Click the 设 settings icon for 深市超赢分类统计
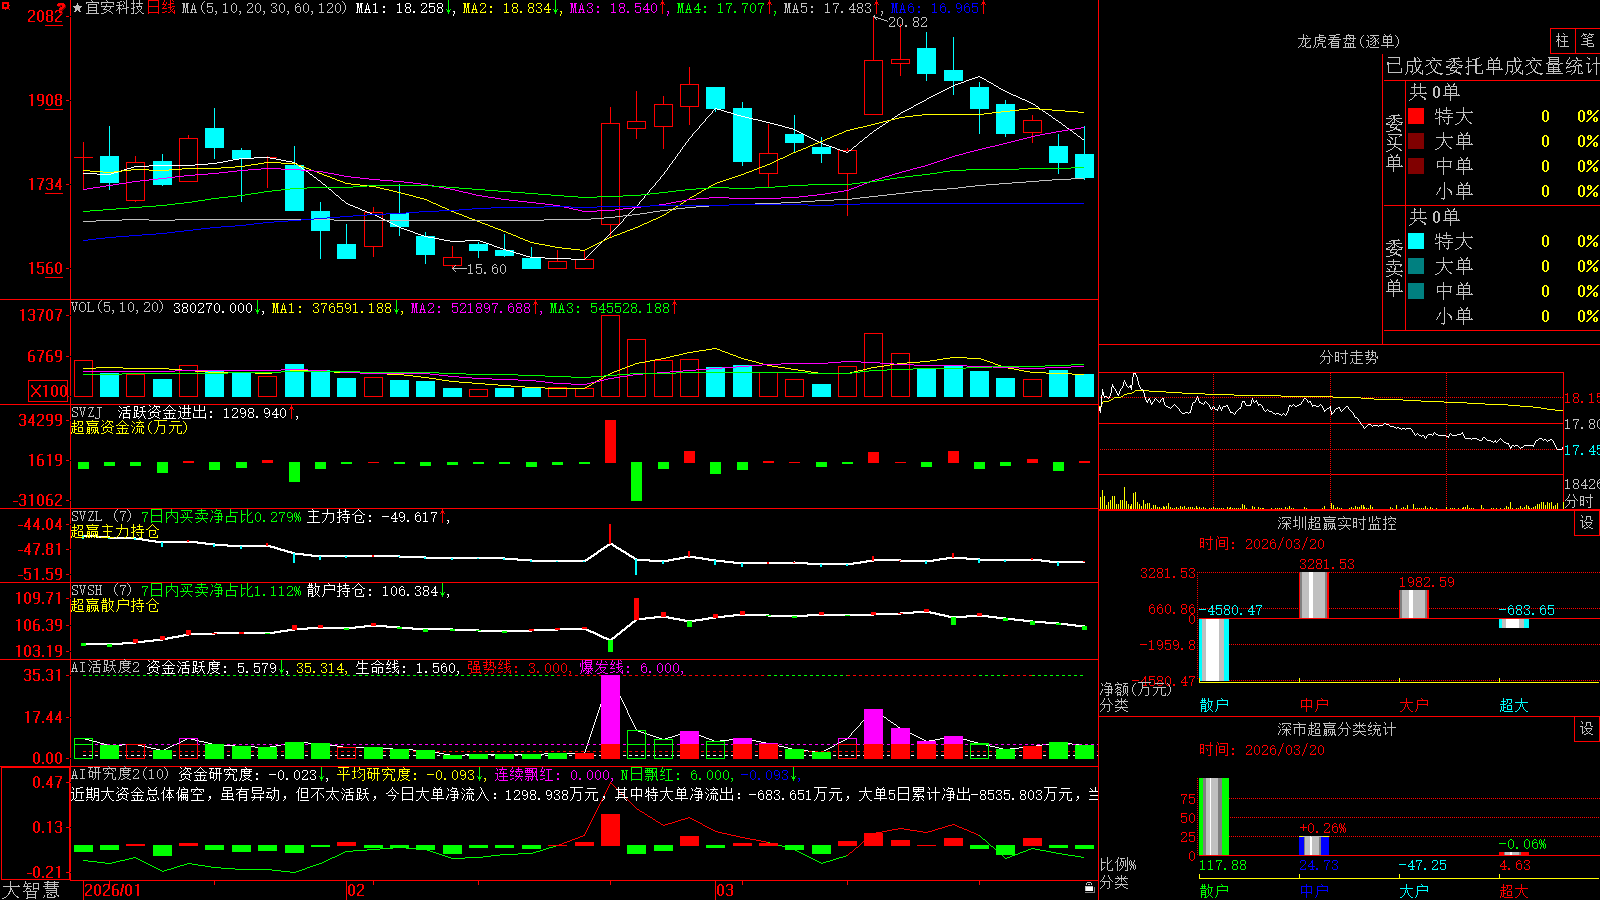 [1587, 729]
